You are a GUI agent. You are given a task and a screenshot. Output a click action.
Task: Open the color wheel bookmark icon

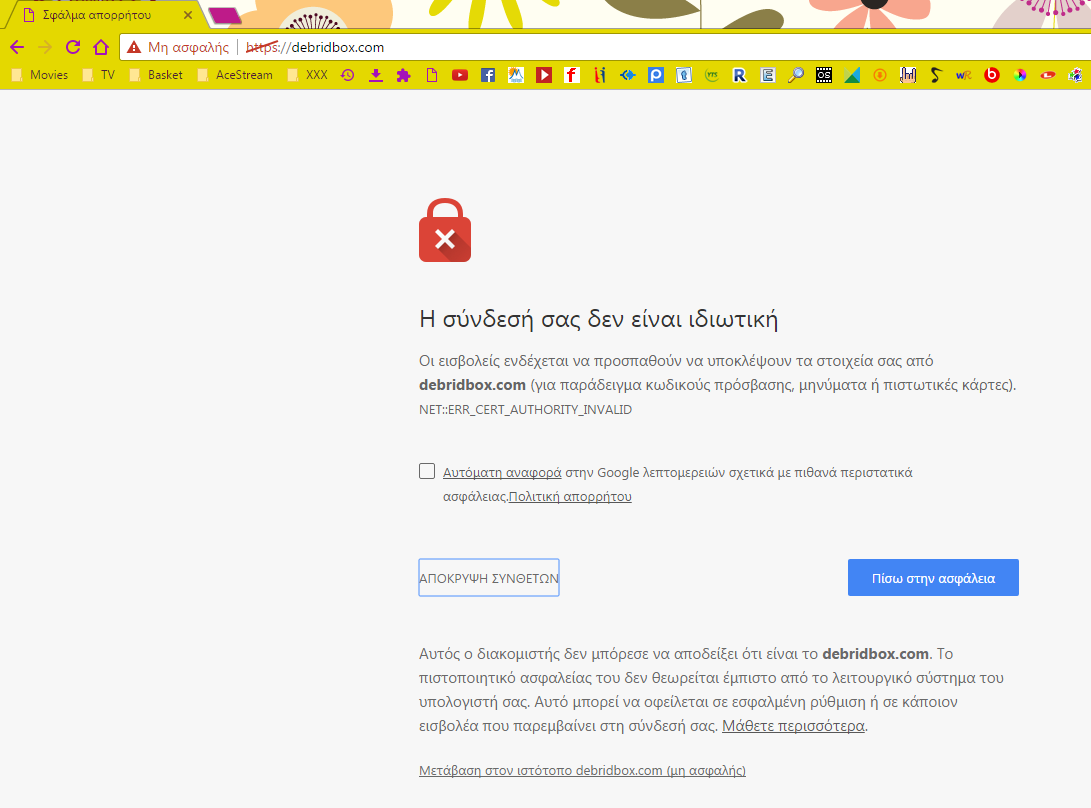pos(1020,75)
